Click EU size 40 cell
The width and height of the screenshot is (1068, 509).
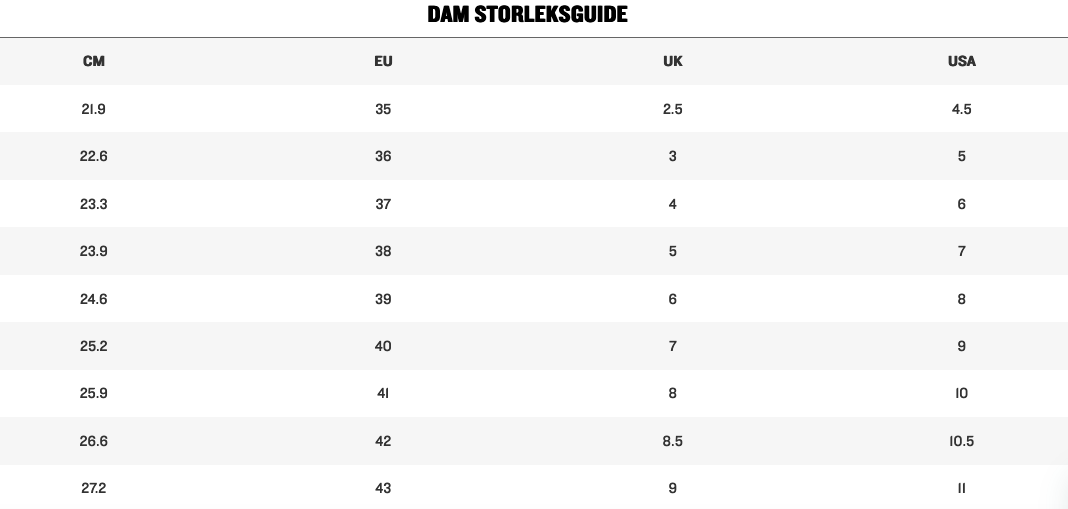[x=383, y=345]
